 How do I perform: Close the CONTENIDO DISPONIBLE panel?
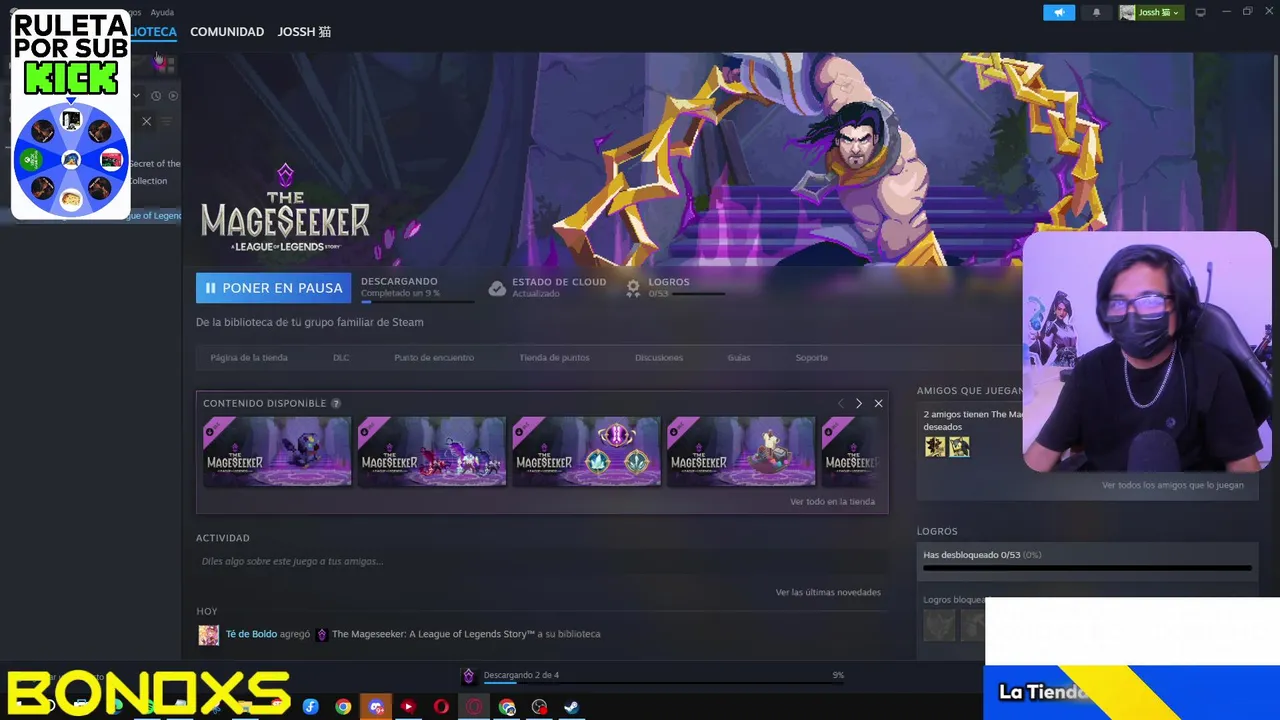tap(878, 403)
